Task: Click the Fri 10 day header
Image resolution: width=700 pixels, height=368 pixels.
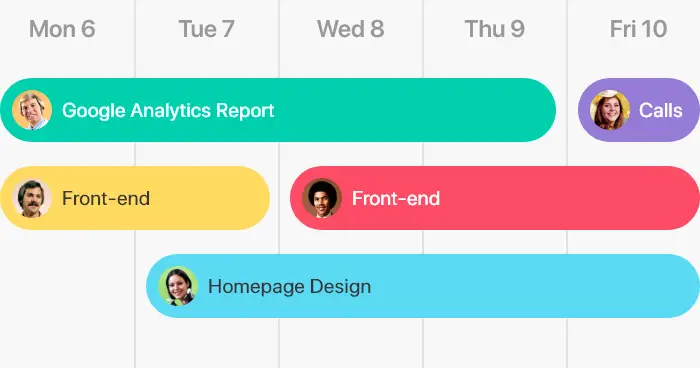Action: [638, 29]
